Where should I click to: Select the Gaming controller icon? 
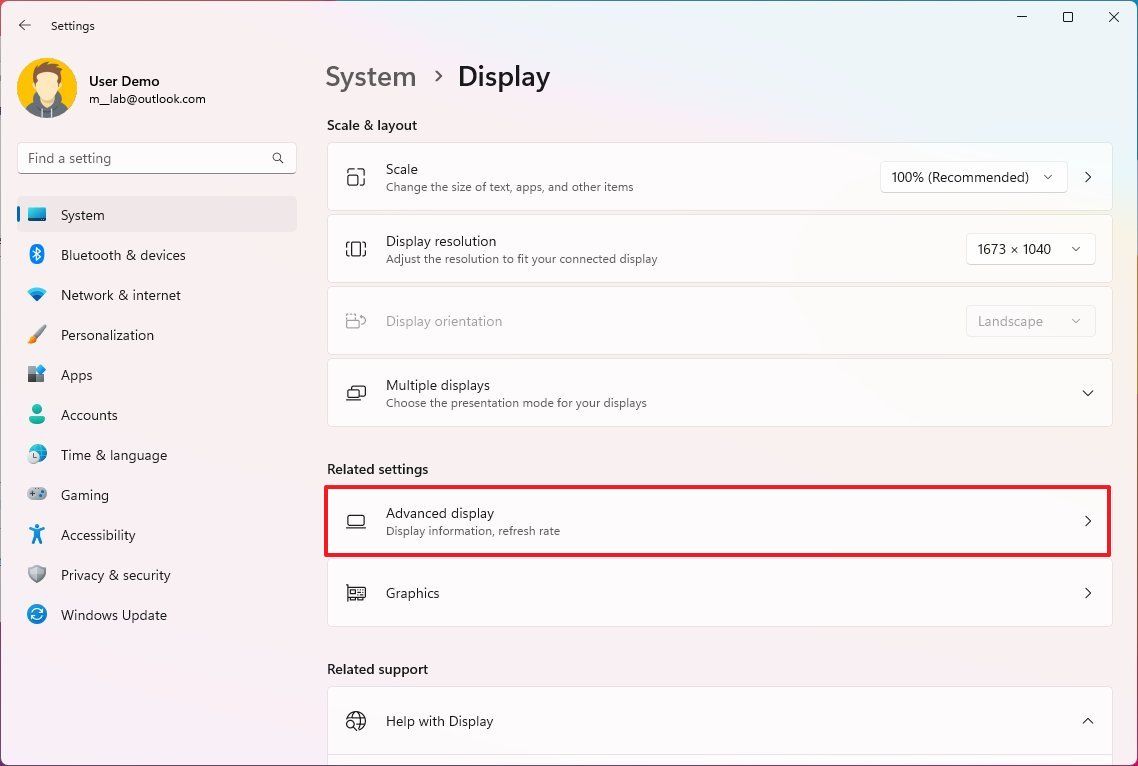pos(36,495)
